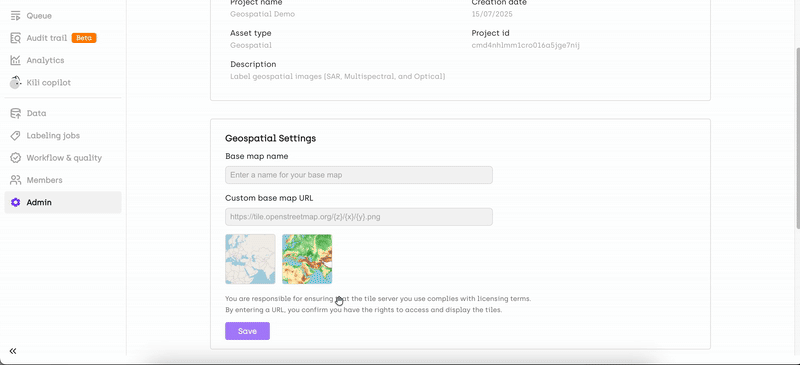Click the Geospatial asset type value
This screenshot has width=800, height=365.
[251, 45]
